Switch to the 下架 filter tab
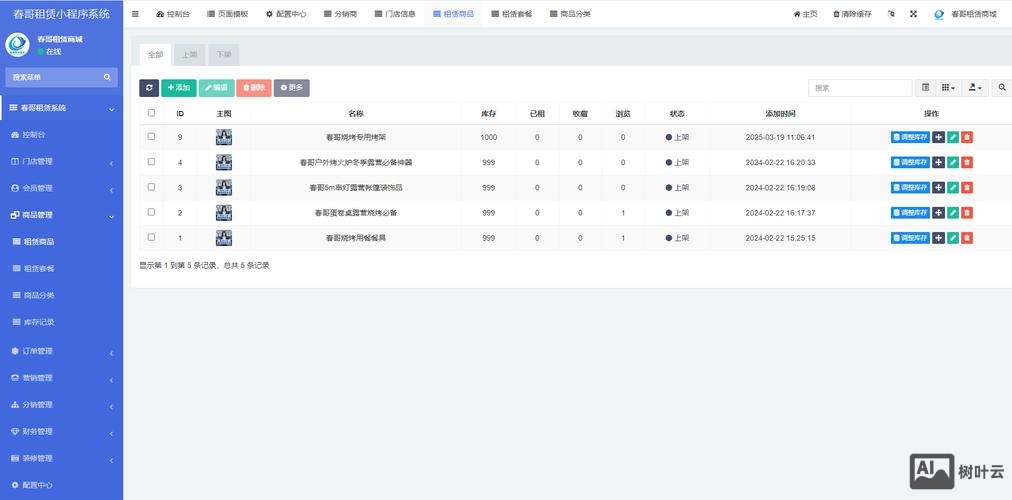This screenshot has width=1012, height=500. click(223, 55)
